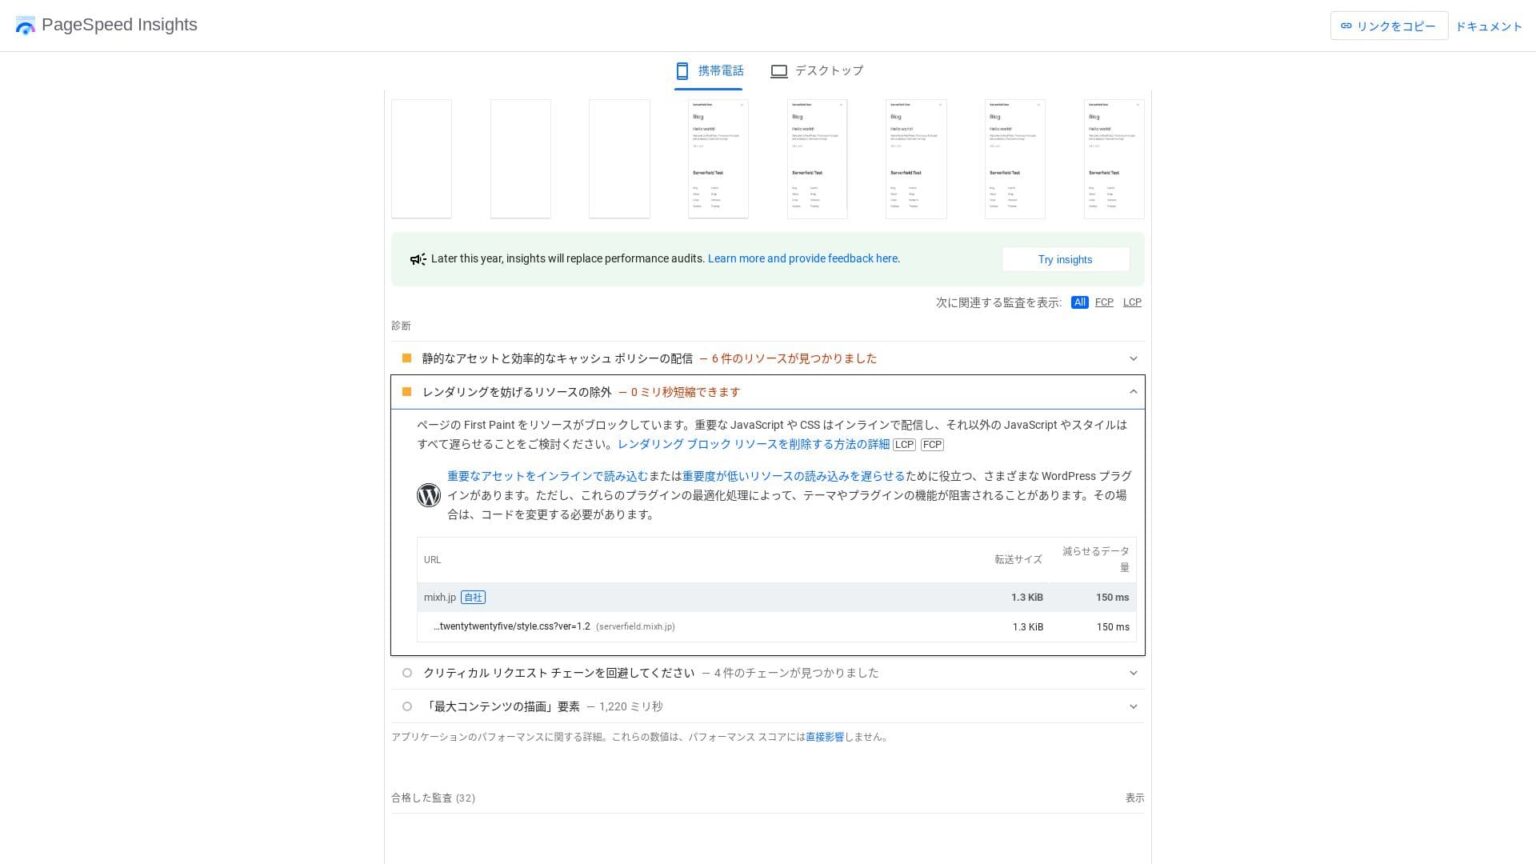Click the circle icon beside 「最大コンテンツの描画」要素

406,706
